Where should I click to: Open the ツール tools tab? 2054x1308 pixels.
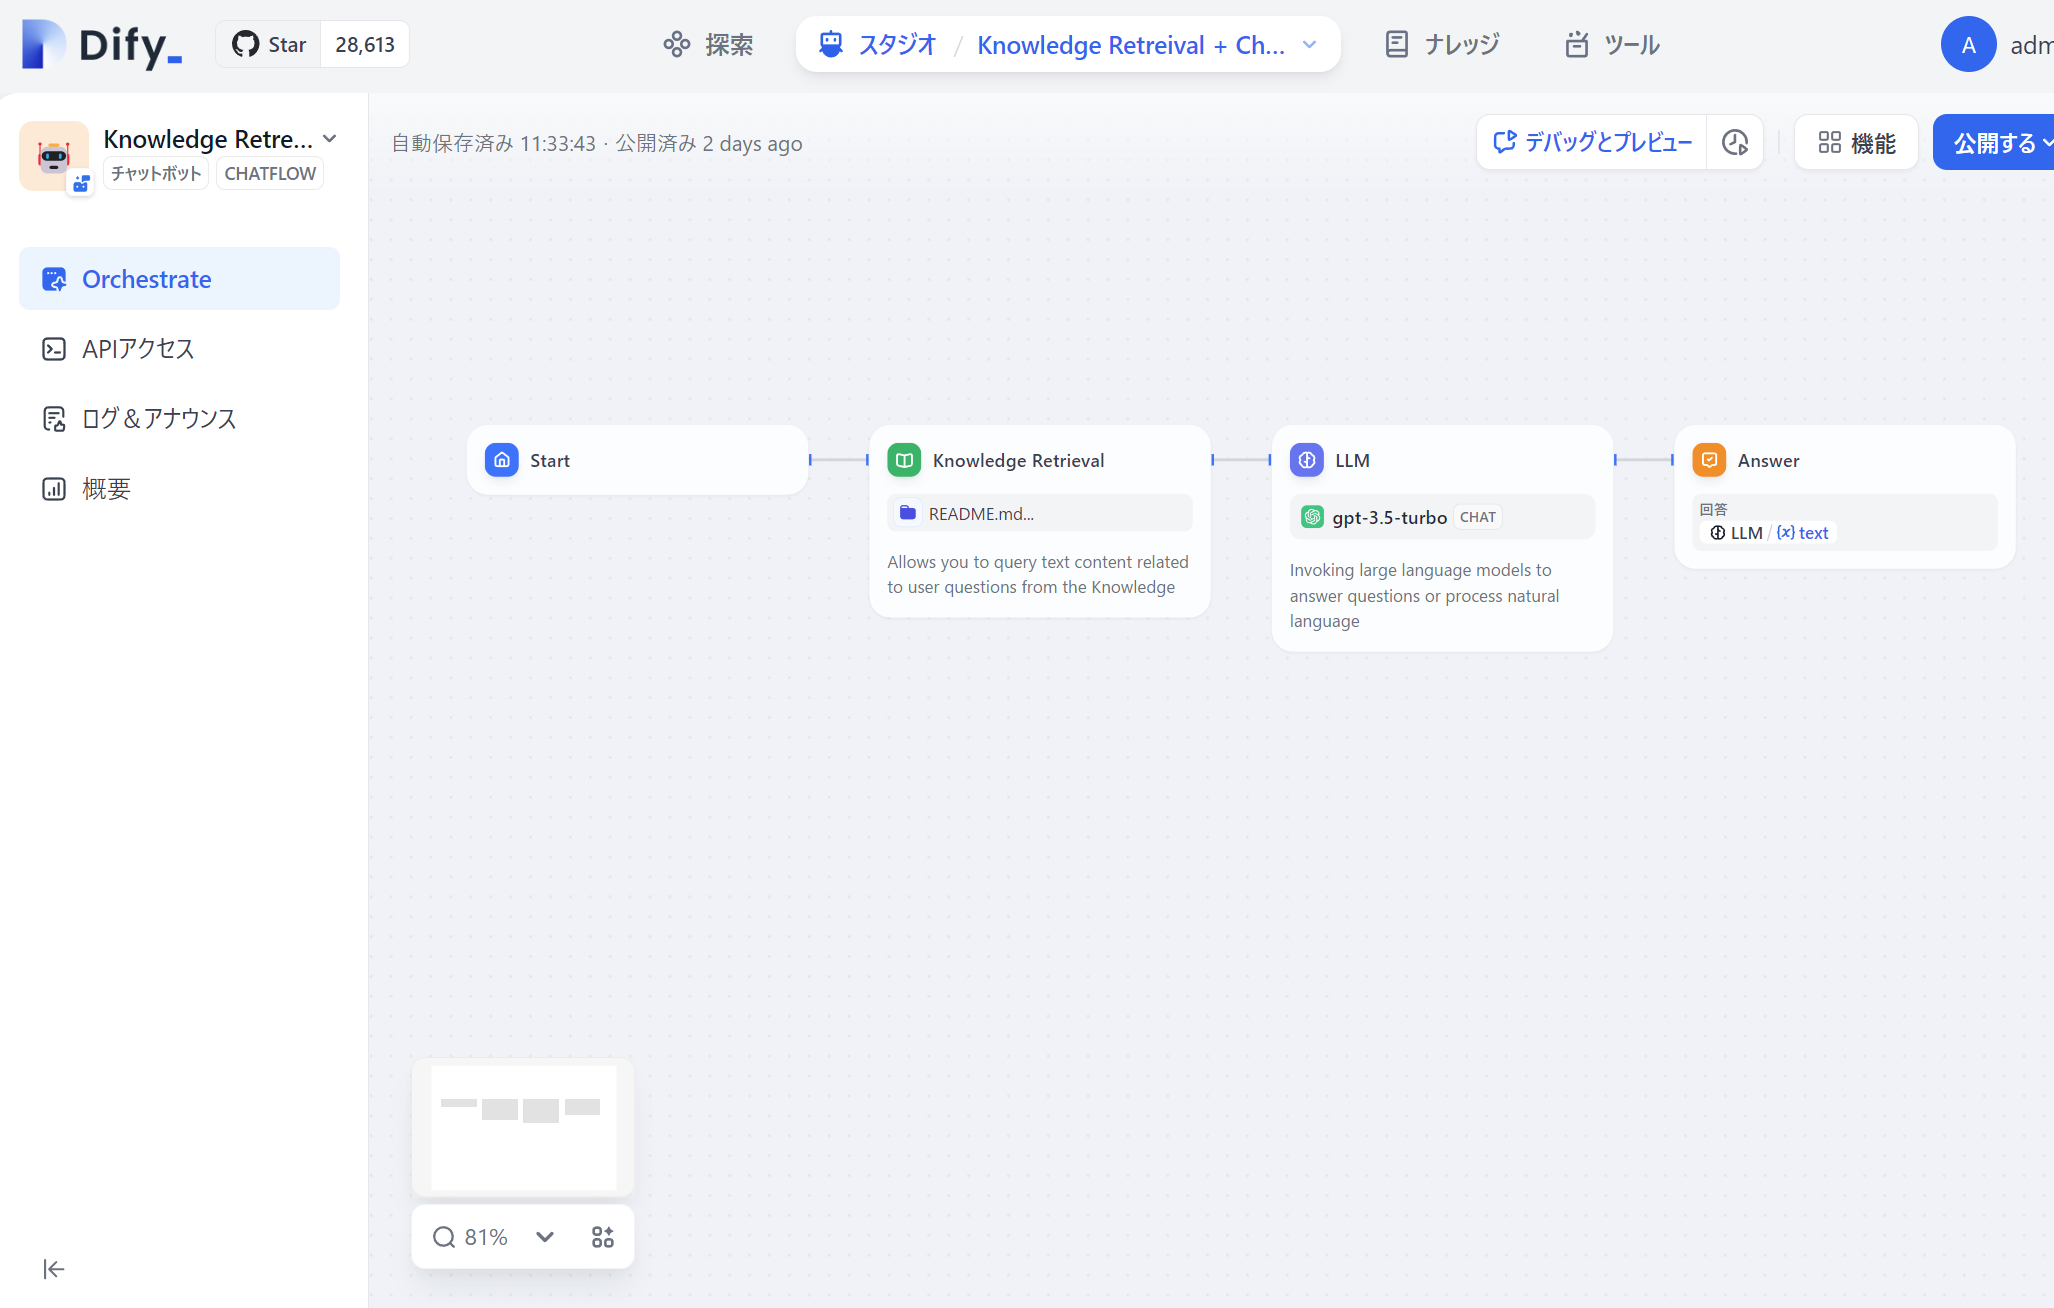[x=1612, y=45]
